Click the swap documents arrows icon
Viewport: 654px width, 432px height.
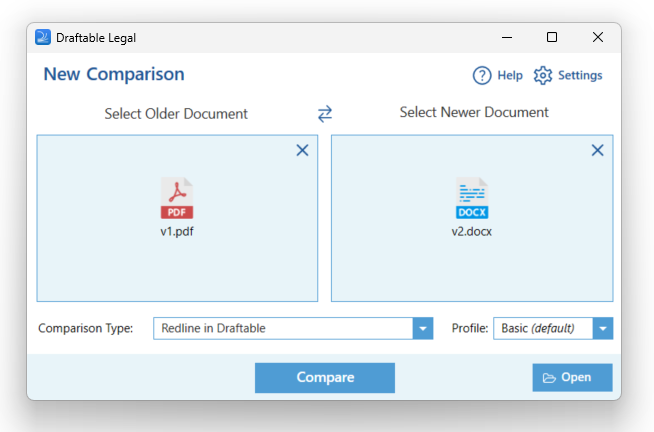325,113
